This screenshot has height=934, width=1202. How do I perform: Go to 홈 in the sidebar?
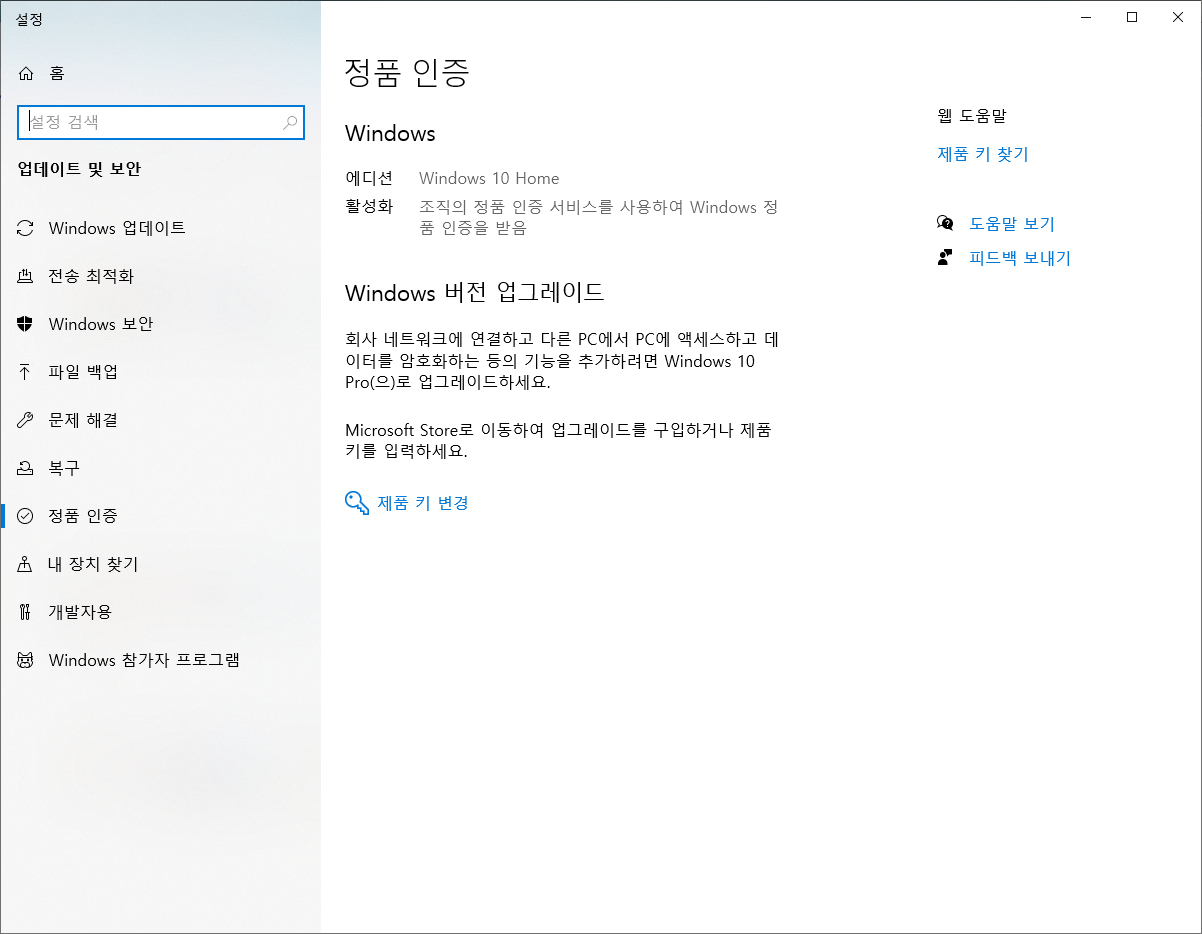[x=160, y=73]
